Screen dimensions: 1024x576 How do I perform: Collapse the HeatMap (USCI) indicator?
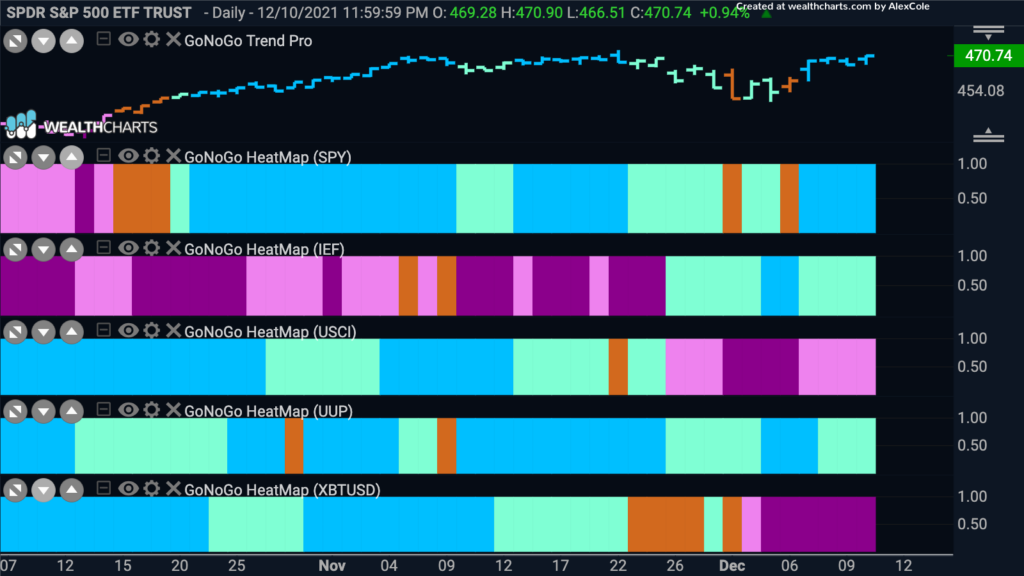tap(103, 330)
